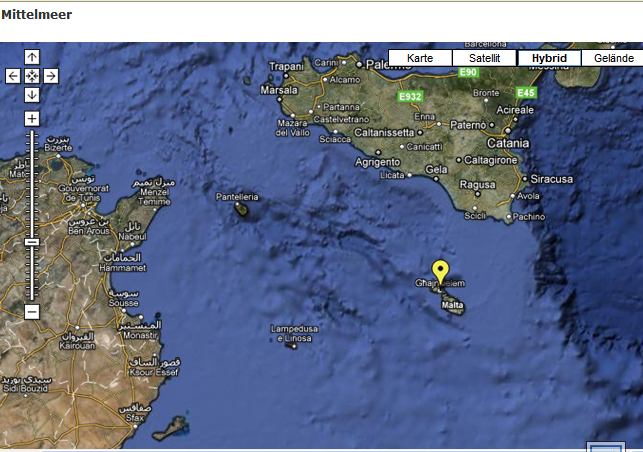Pan the map down with the arrow

[32, 95]
